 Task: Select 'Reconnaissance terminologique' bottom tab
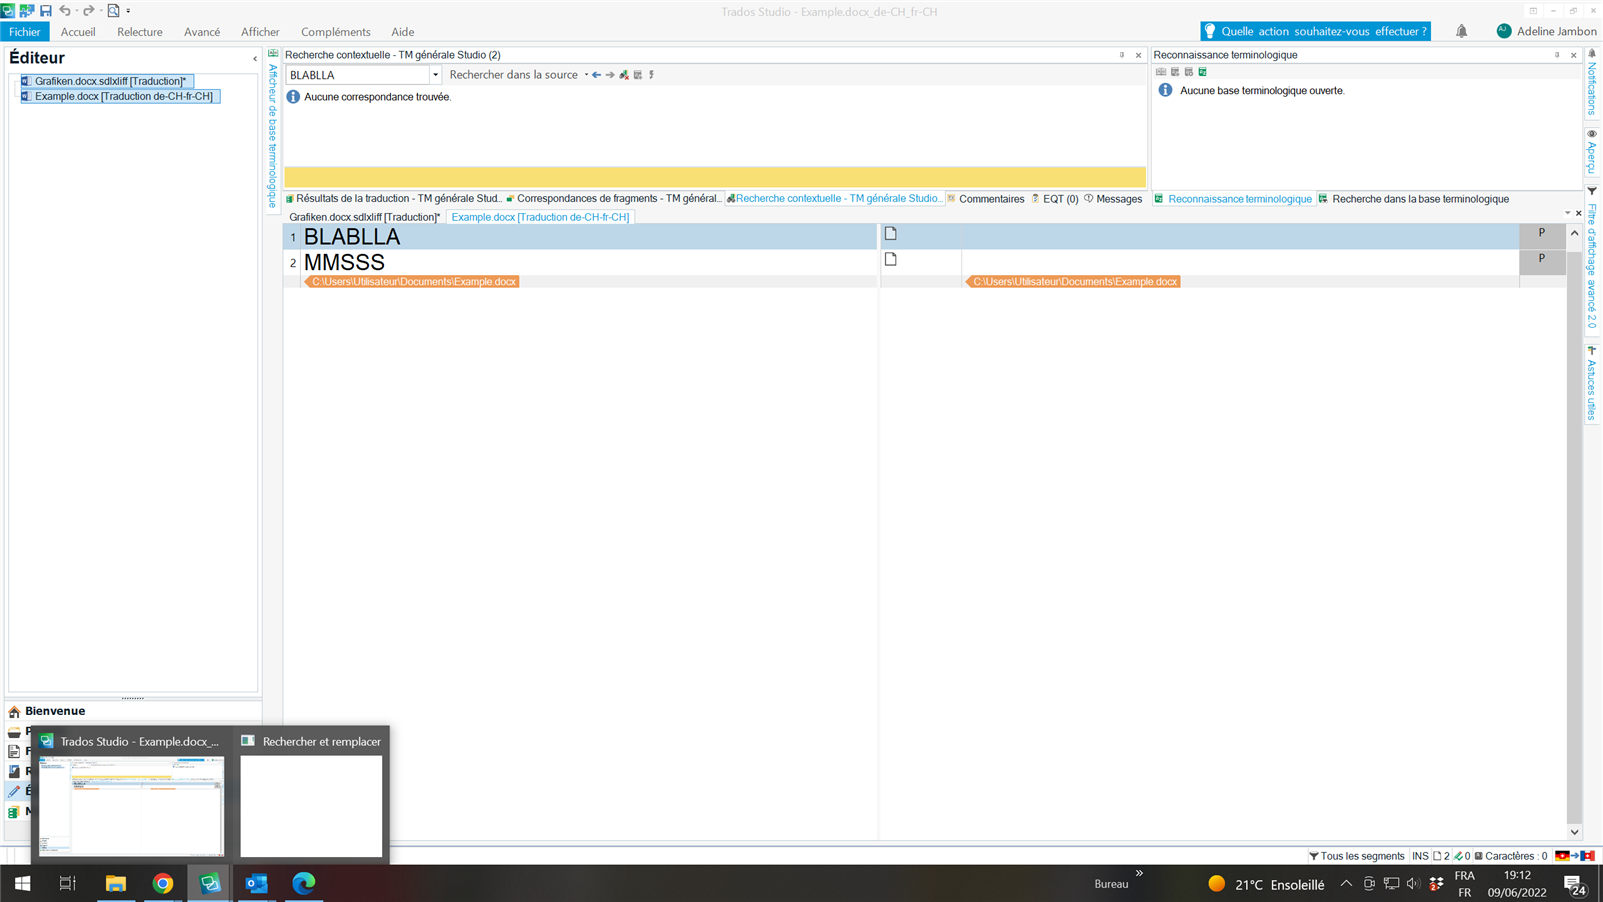click(1232, 199)
